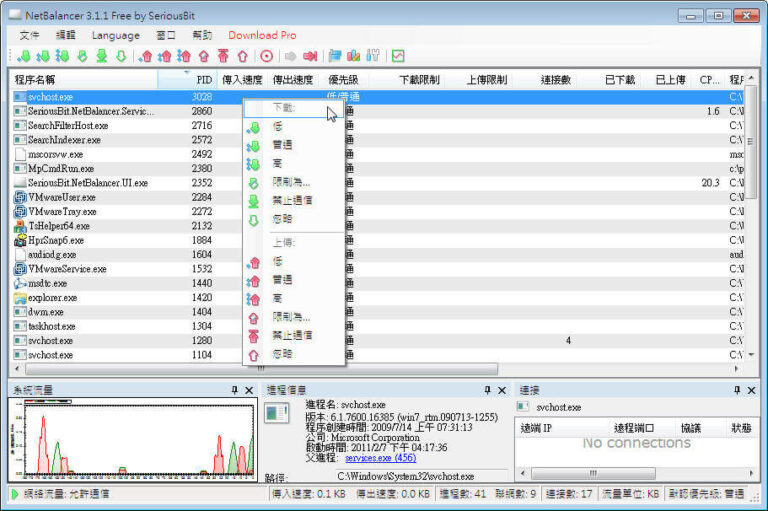768x511 pixels.
Task: Choose download 禁止通信 in the context menu
Action: click(x=294, y=200)
